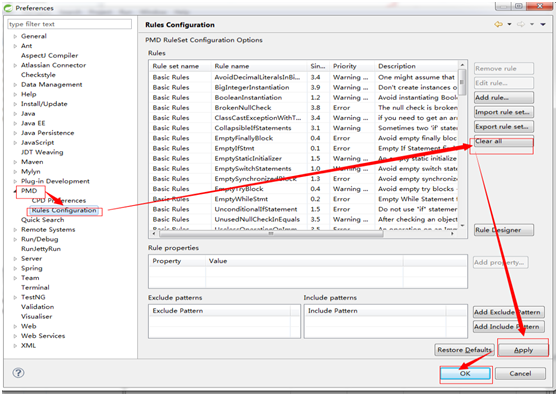The image size is (558, 396).
Task: Select the EmptyFinallyBlock rule row
Action: [304, 138]
